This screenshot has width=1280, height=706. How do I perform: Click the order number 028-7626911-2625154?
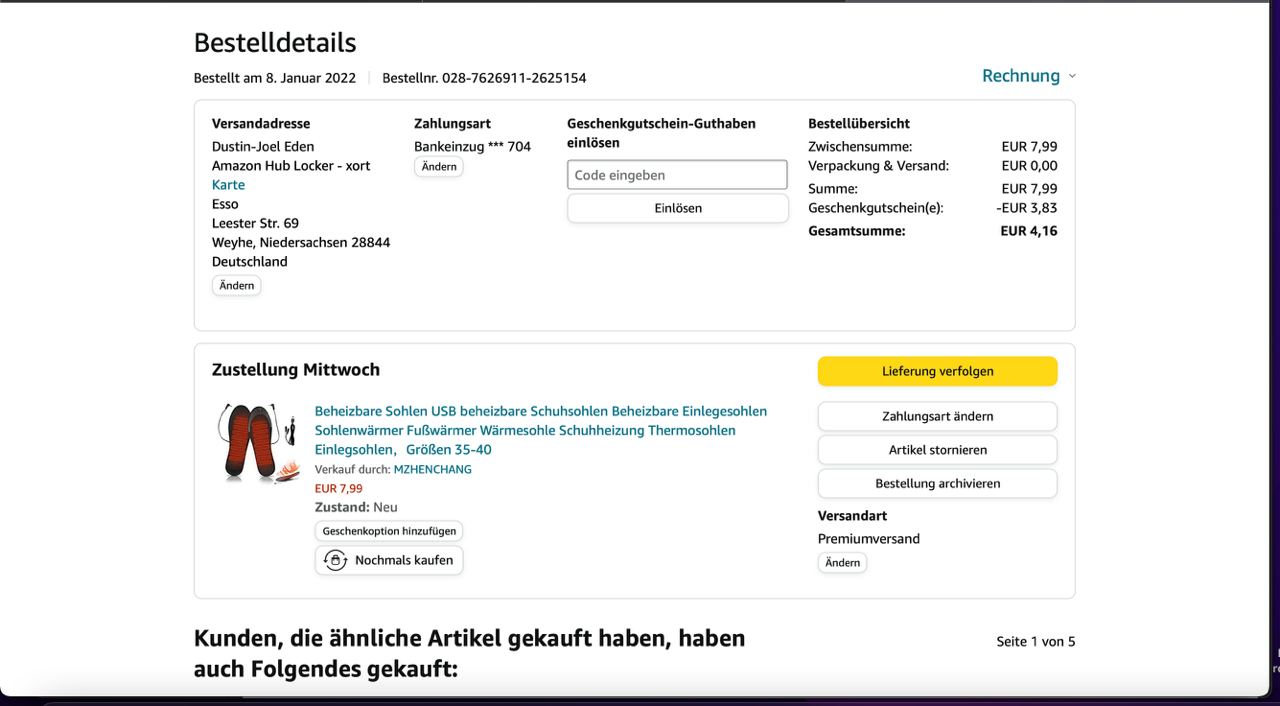point(514,78)
